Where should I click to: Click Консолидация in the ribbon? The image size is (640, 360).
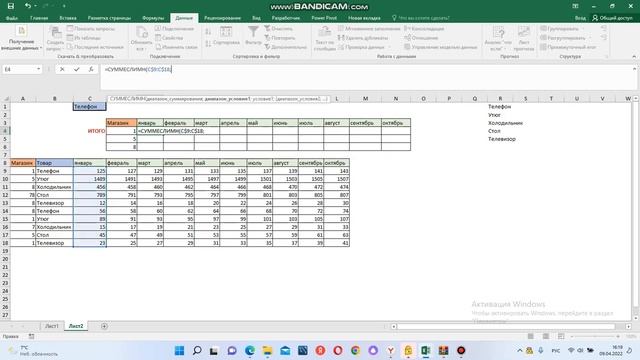pyautogui.click(x=424, y=29)
